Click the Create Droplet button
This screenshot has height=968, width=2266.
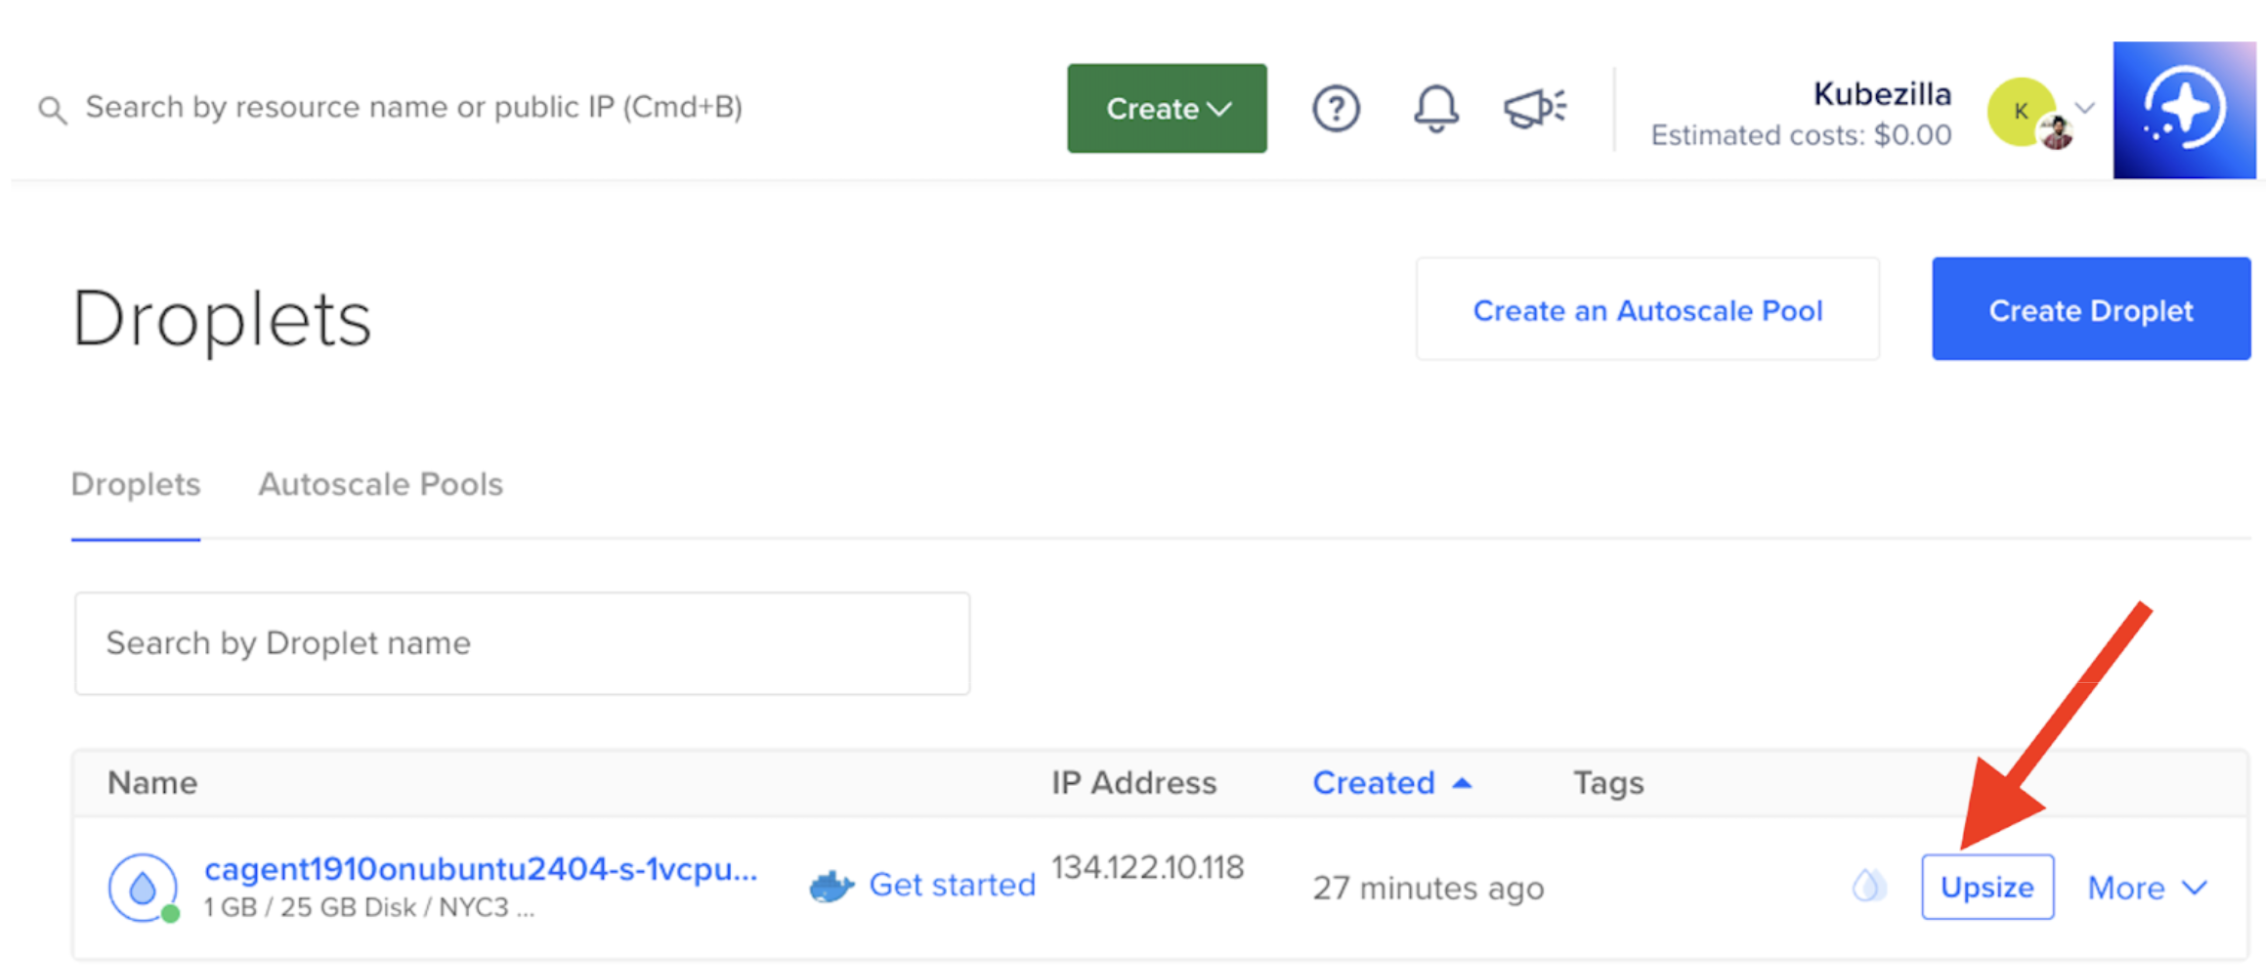[x=2089, y=310]
